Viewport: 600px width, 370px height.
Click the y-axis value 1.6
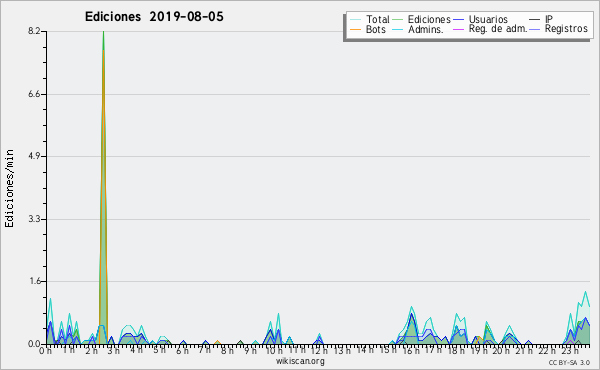coord(34,282)
